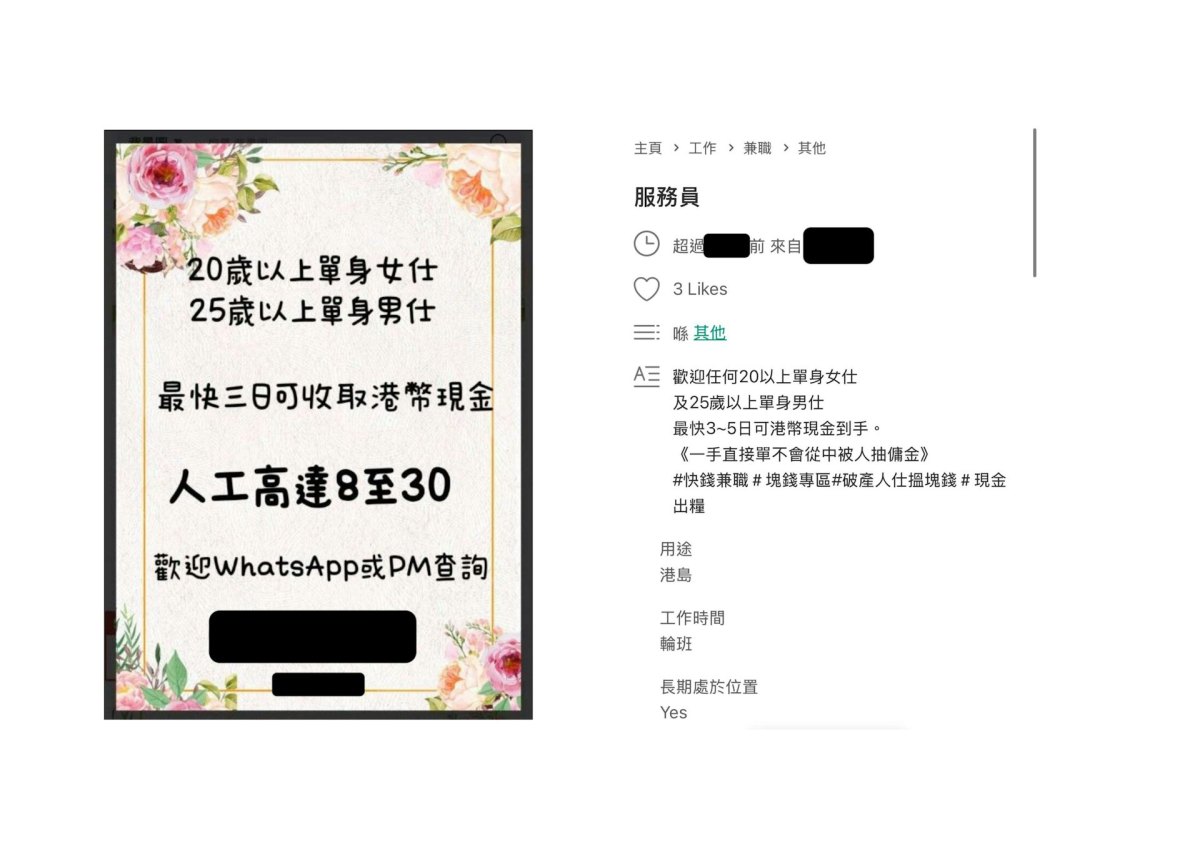Click the chevron after 工作
The width and height of the screenshot is (1200, 849).
[731, 148]
